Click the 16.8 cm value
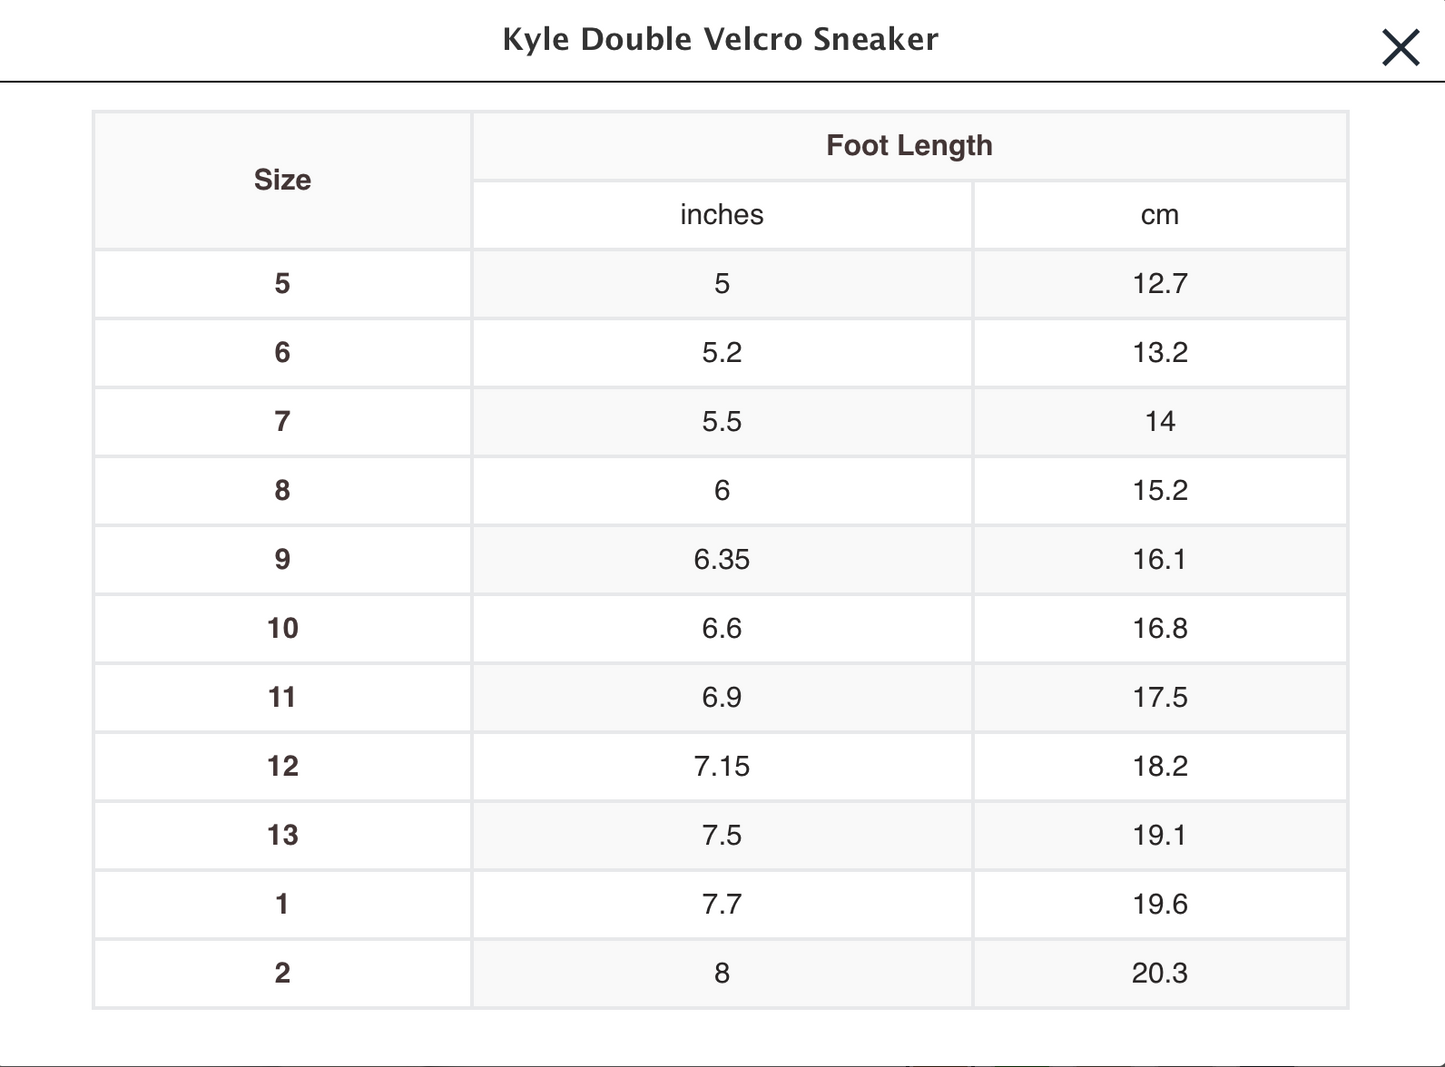The height and width of the screenshot is (1067, 1445). coord(1159,629)
